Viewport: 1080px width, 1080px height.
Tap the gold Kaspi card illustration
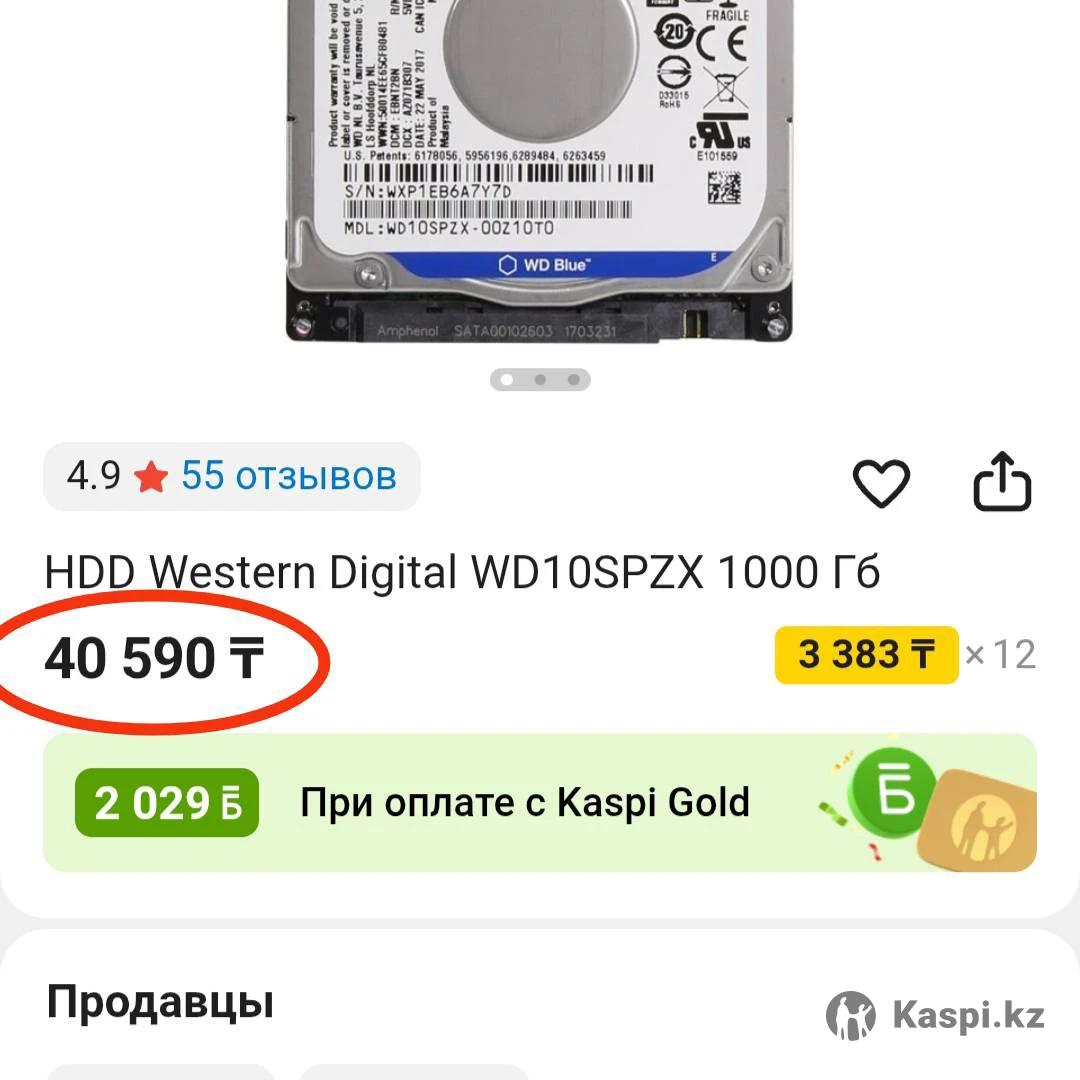pyautogui.click(x=978, y=821)
